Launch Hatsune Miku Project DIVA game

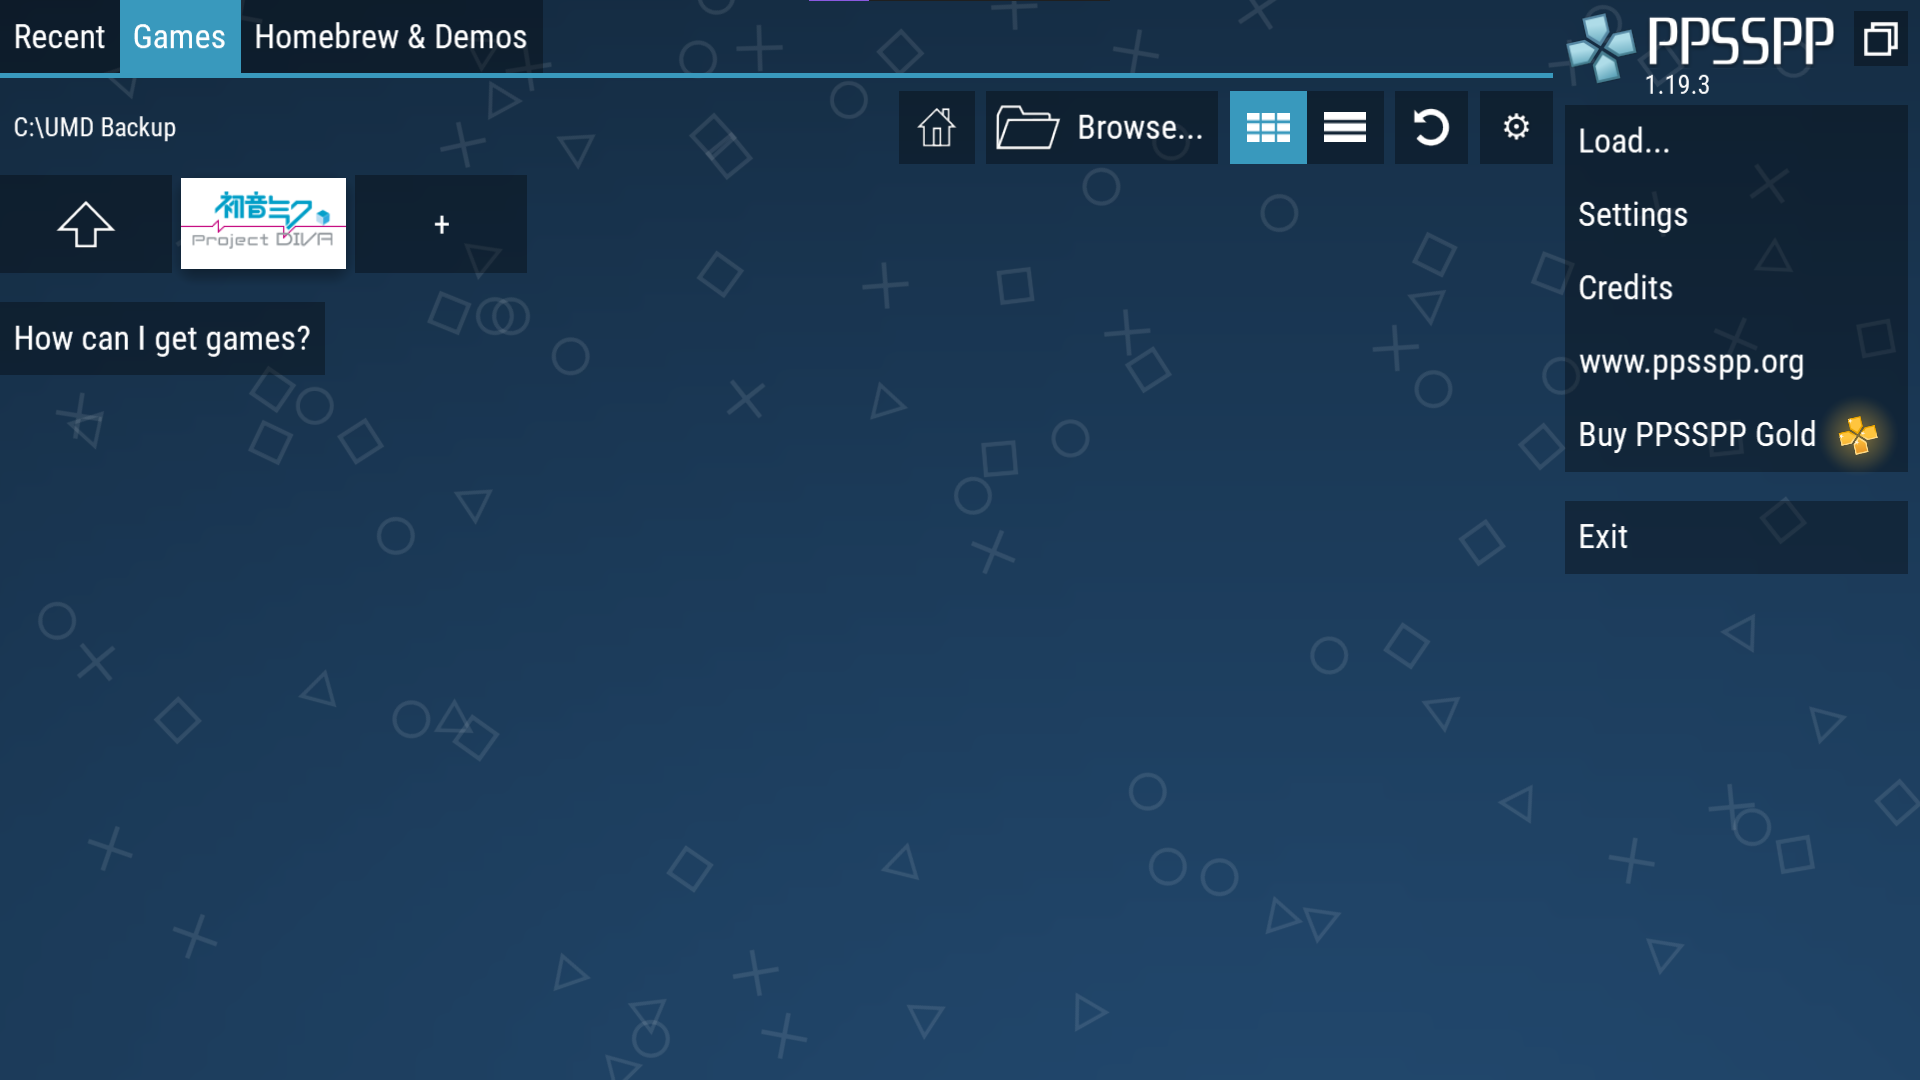(263, 224)
